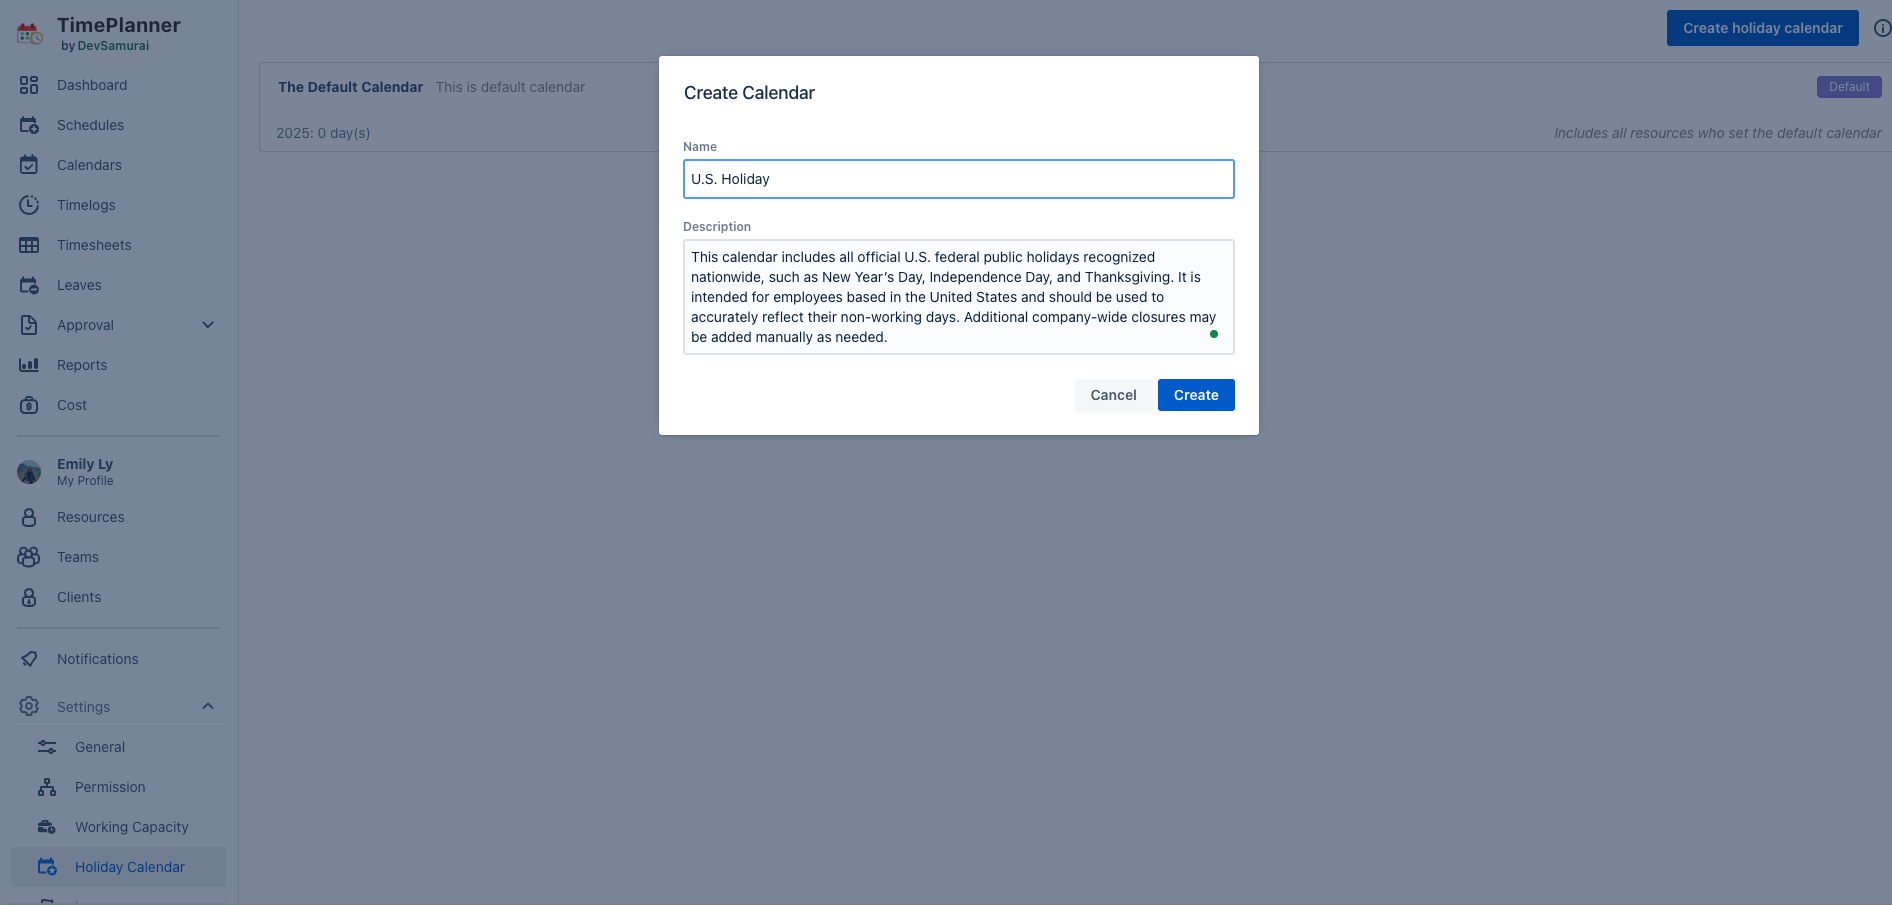Click the Working Capacity icon
Screen dimensions: 1892x906
point(47,827)
